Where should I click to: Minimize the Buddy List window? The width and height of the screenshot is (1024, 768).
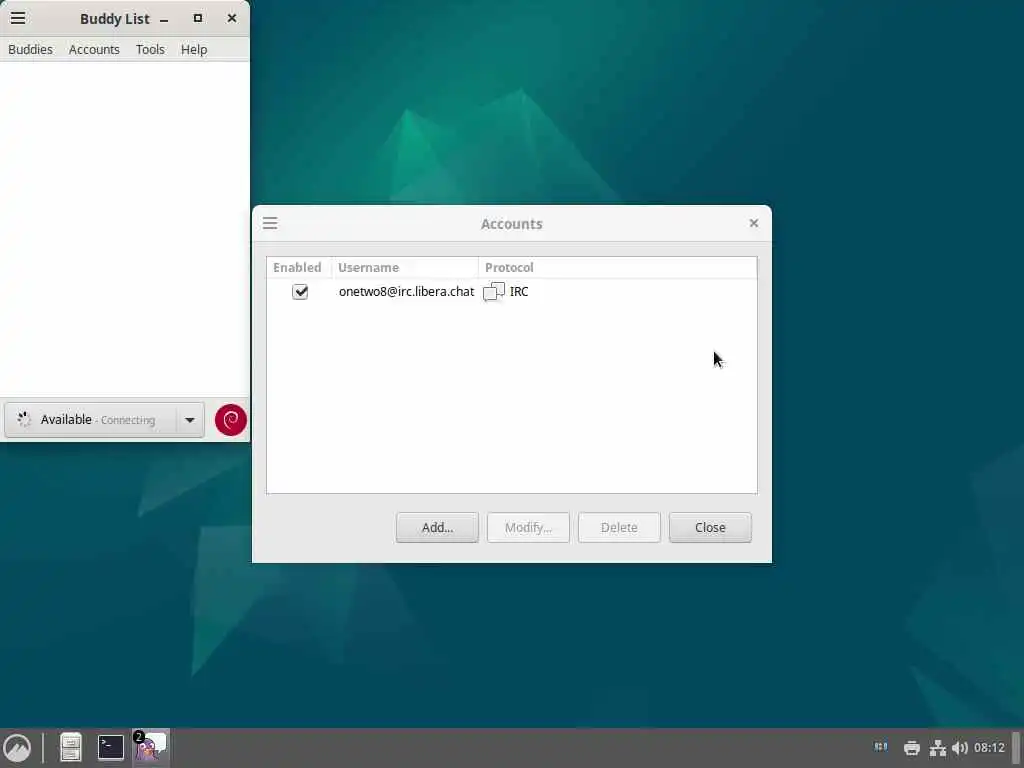[x=164, y=19]
